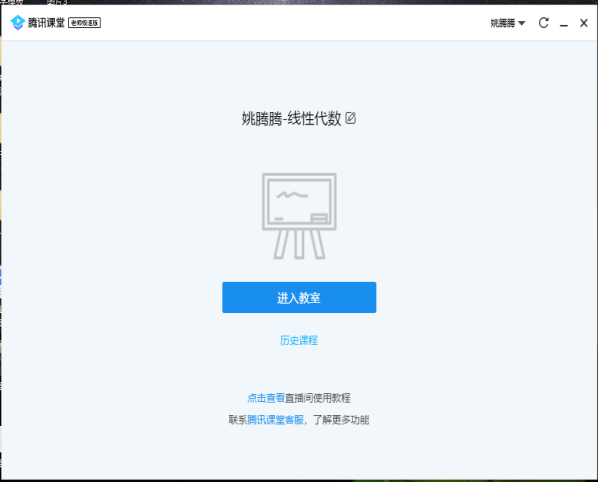Open the 历史课程 link
Viewport: 598px width, 482px height.
click(299, 340)
